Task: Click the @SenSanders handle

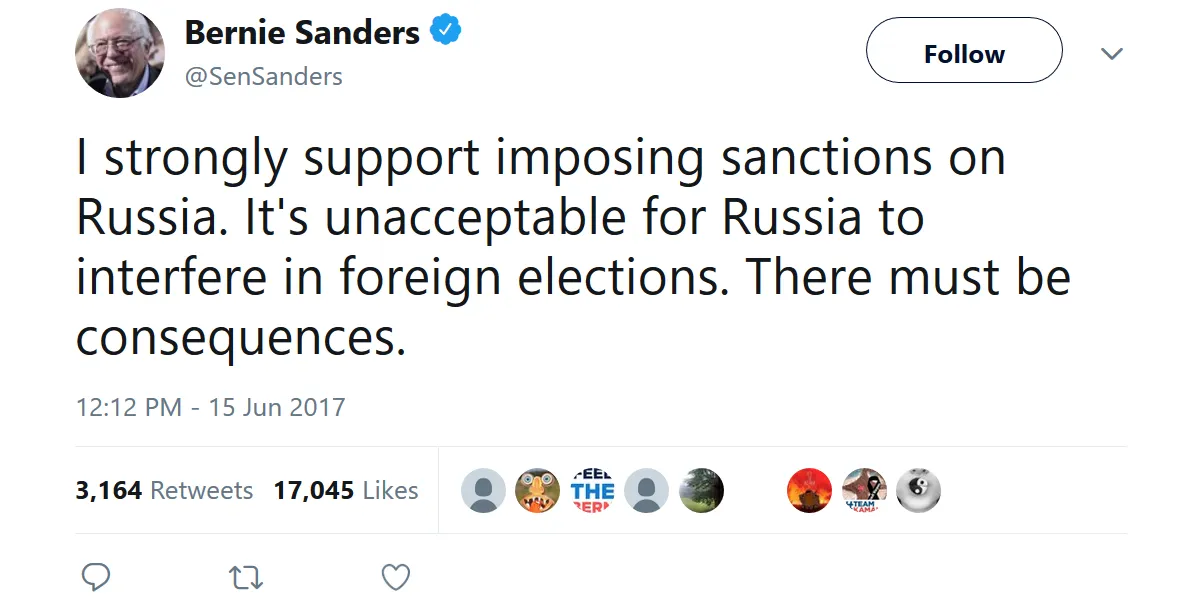Action: pyautogui.click(x=264, y=76)
